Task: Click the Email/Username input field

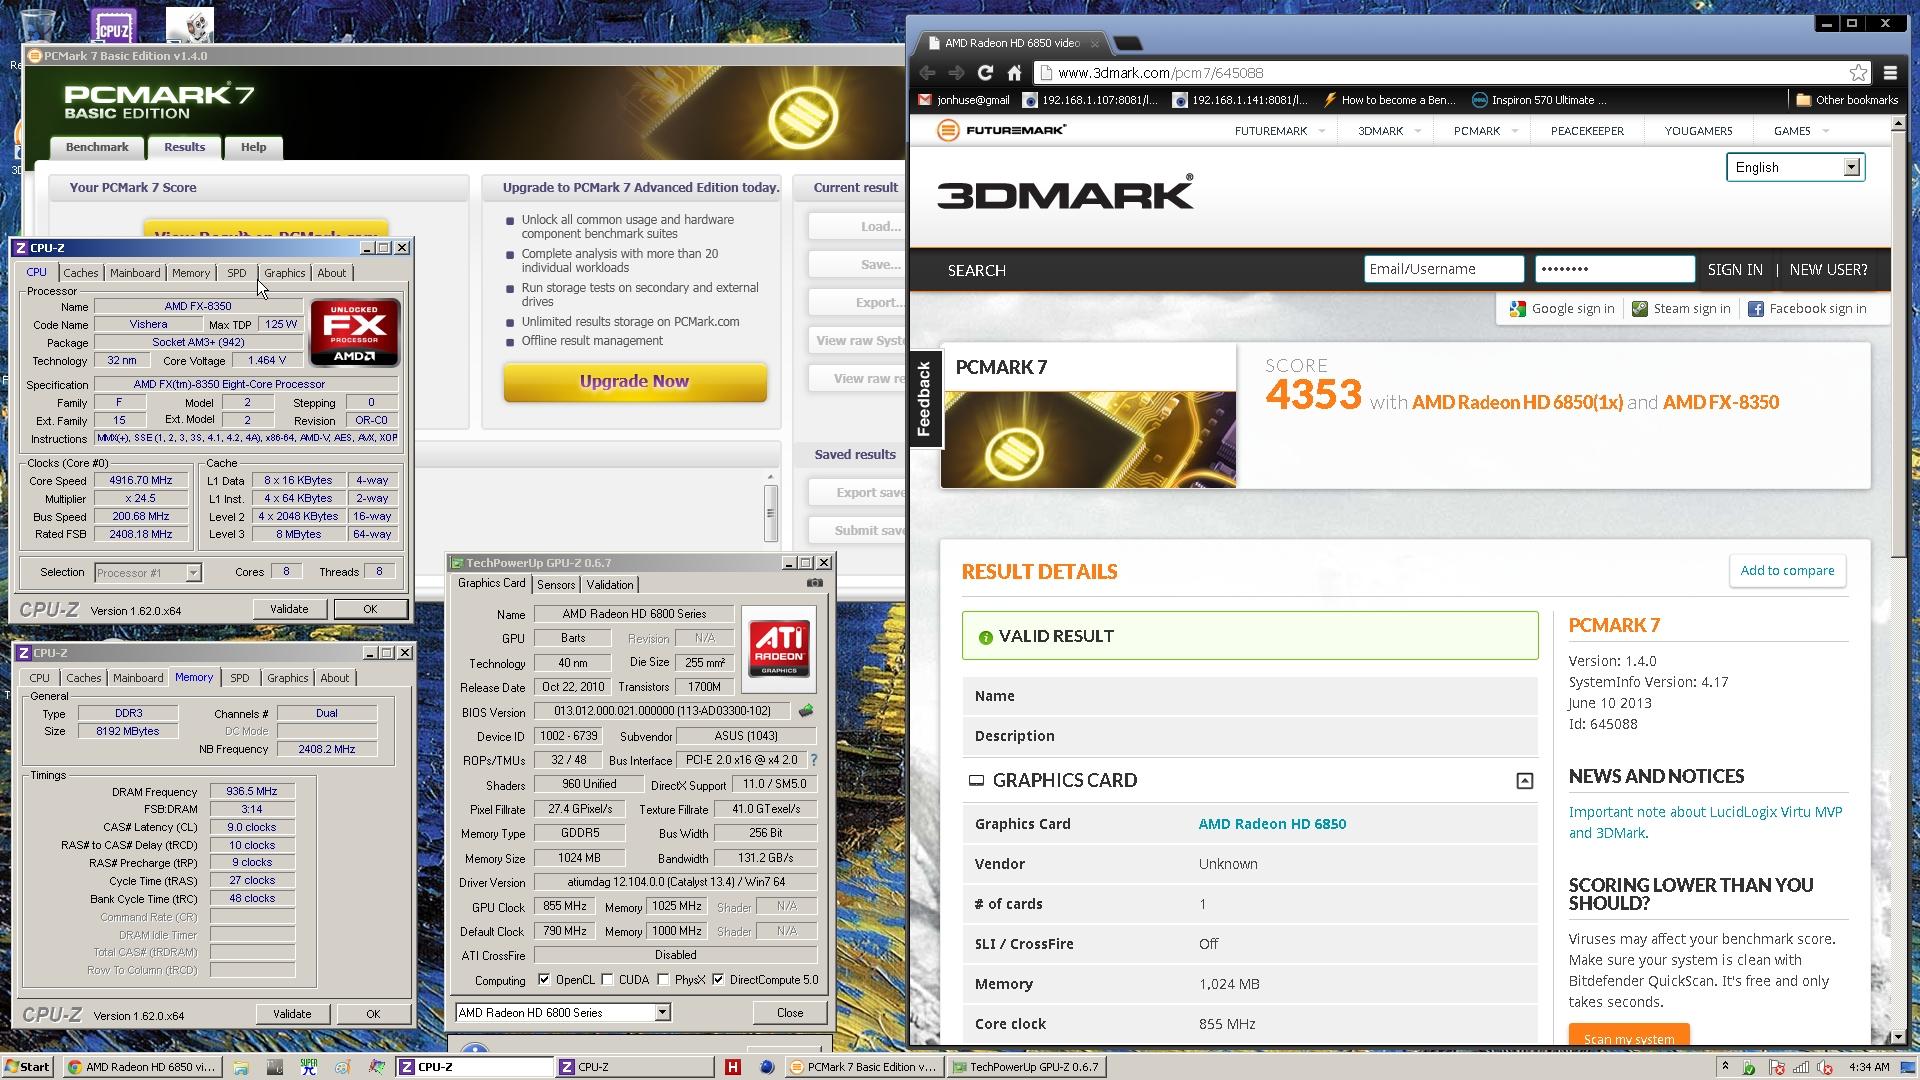Action: (1443, 268)
